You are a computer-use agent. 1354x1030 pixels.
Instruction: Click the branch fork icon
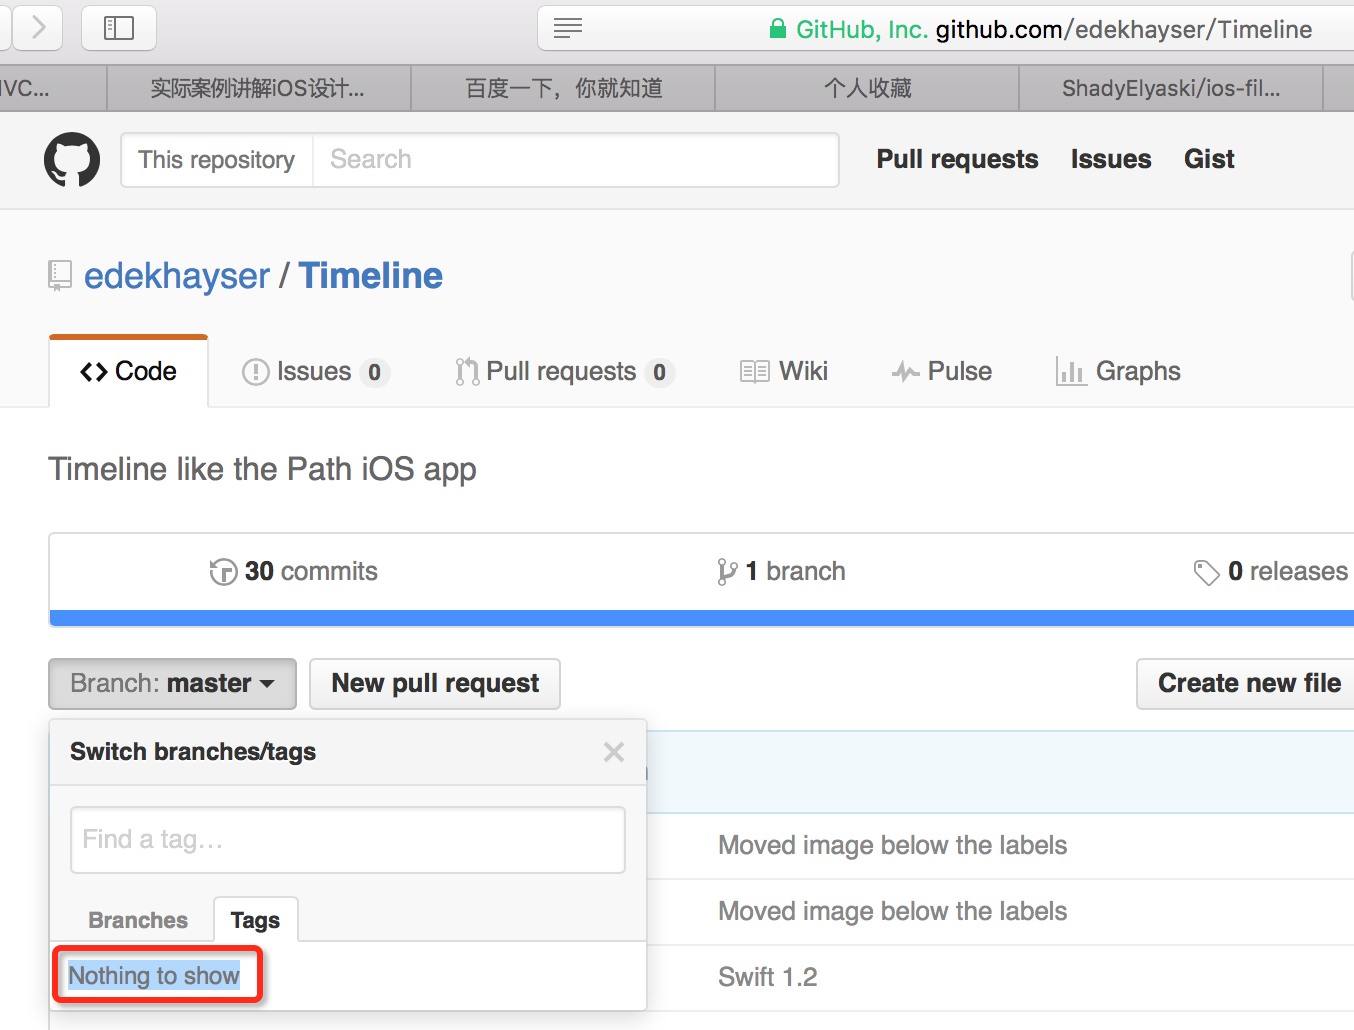727,572
